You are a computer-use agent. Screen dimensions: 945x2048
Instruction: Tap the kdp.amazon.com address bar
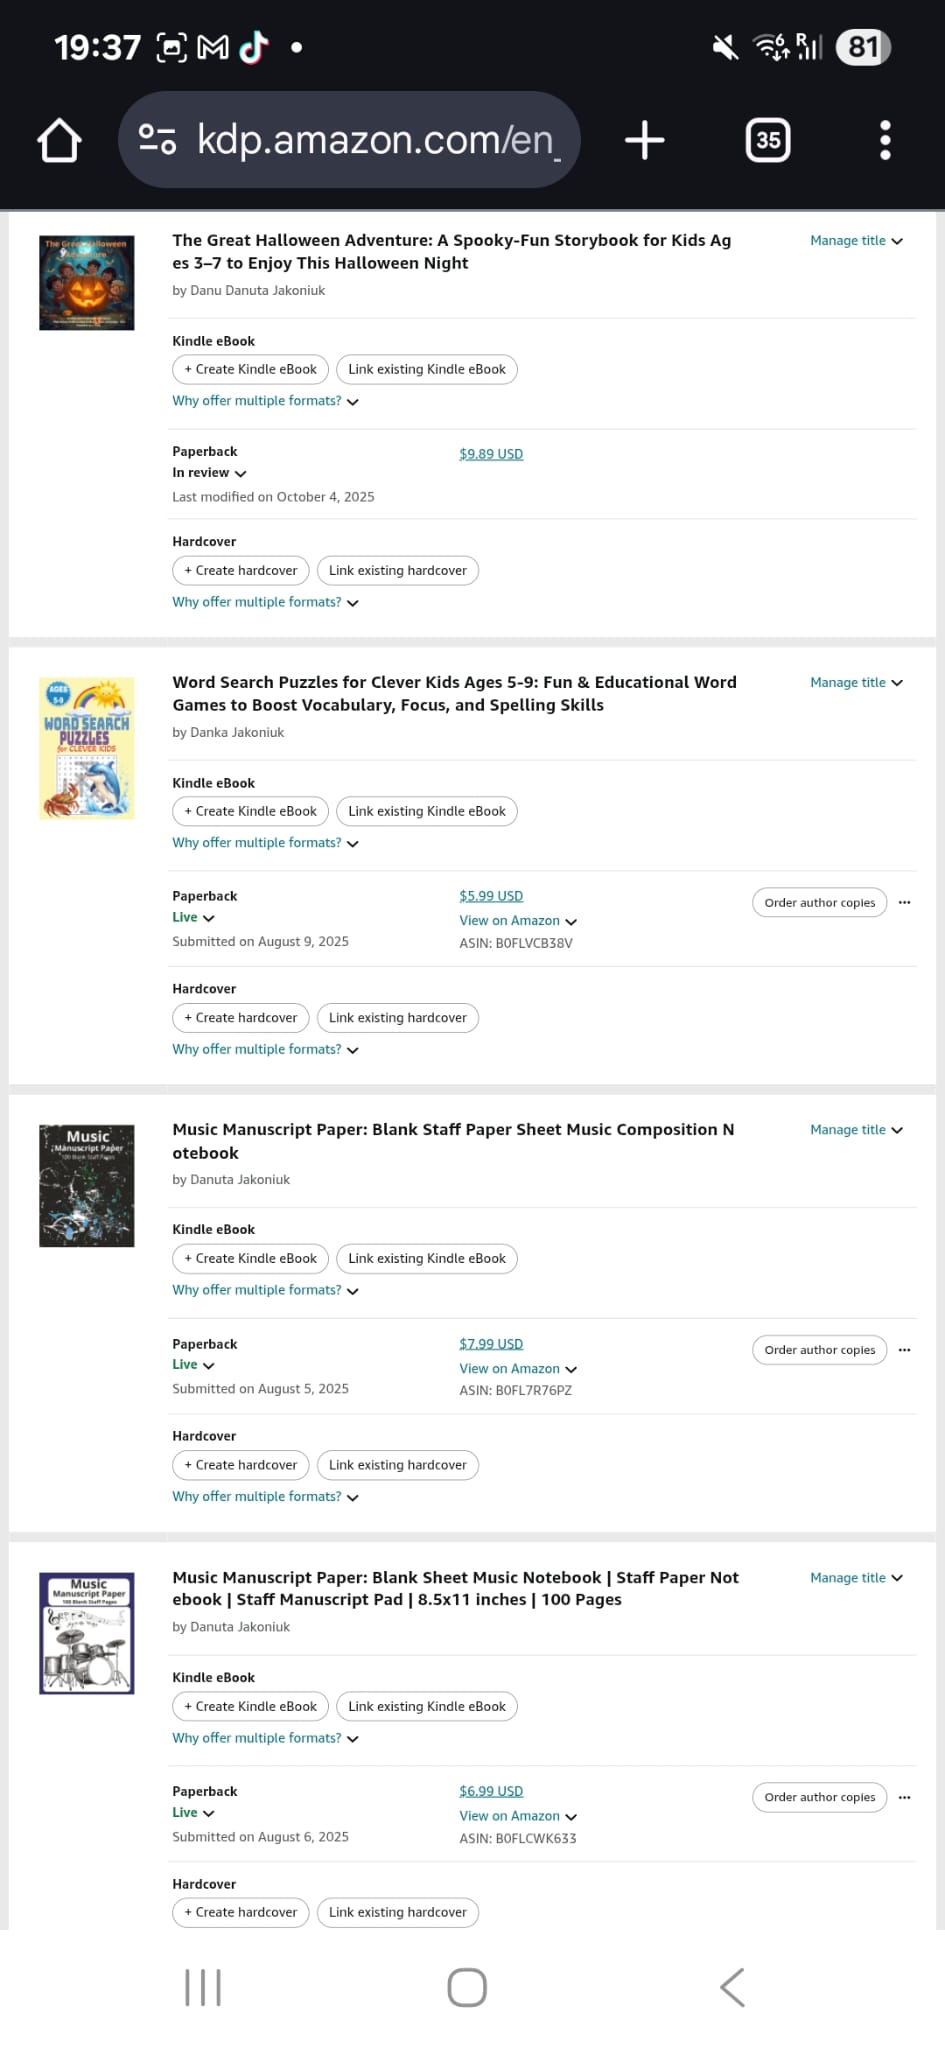click(349, 140)
